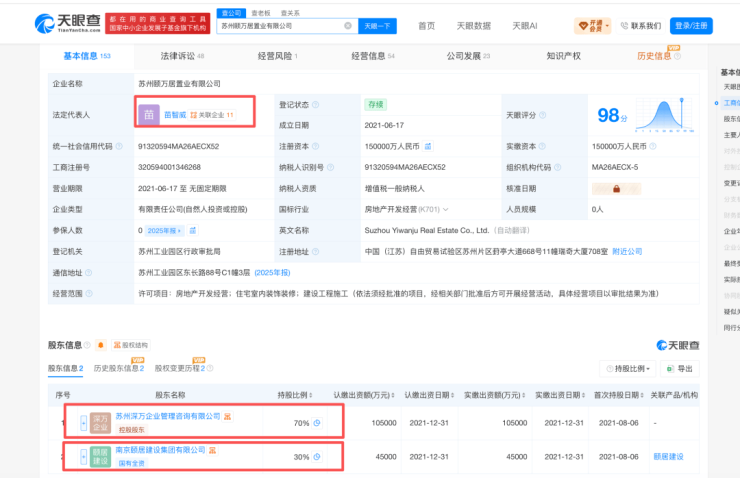740x478 pixels.
Task: Switch to 经营信息 tab
Action: 372,56
